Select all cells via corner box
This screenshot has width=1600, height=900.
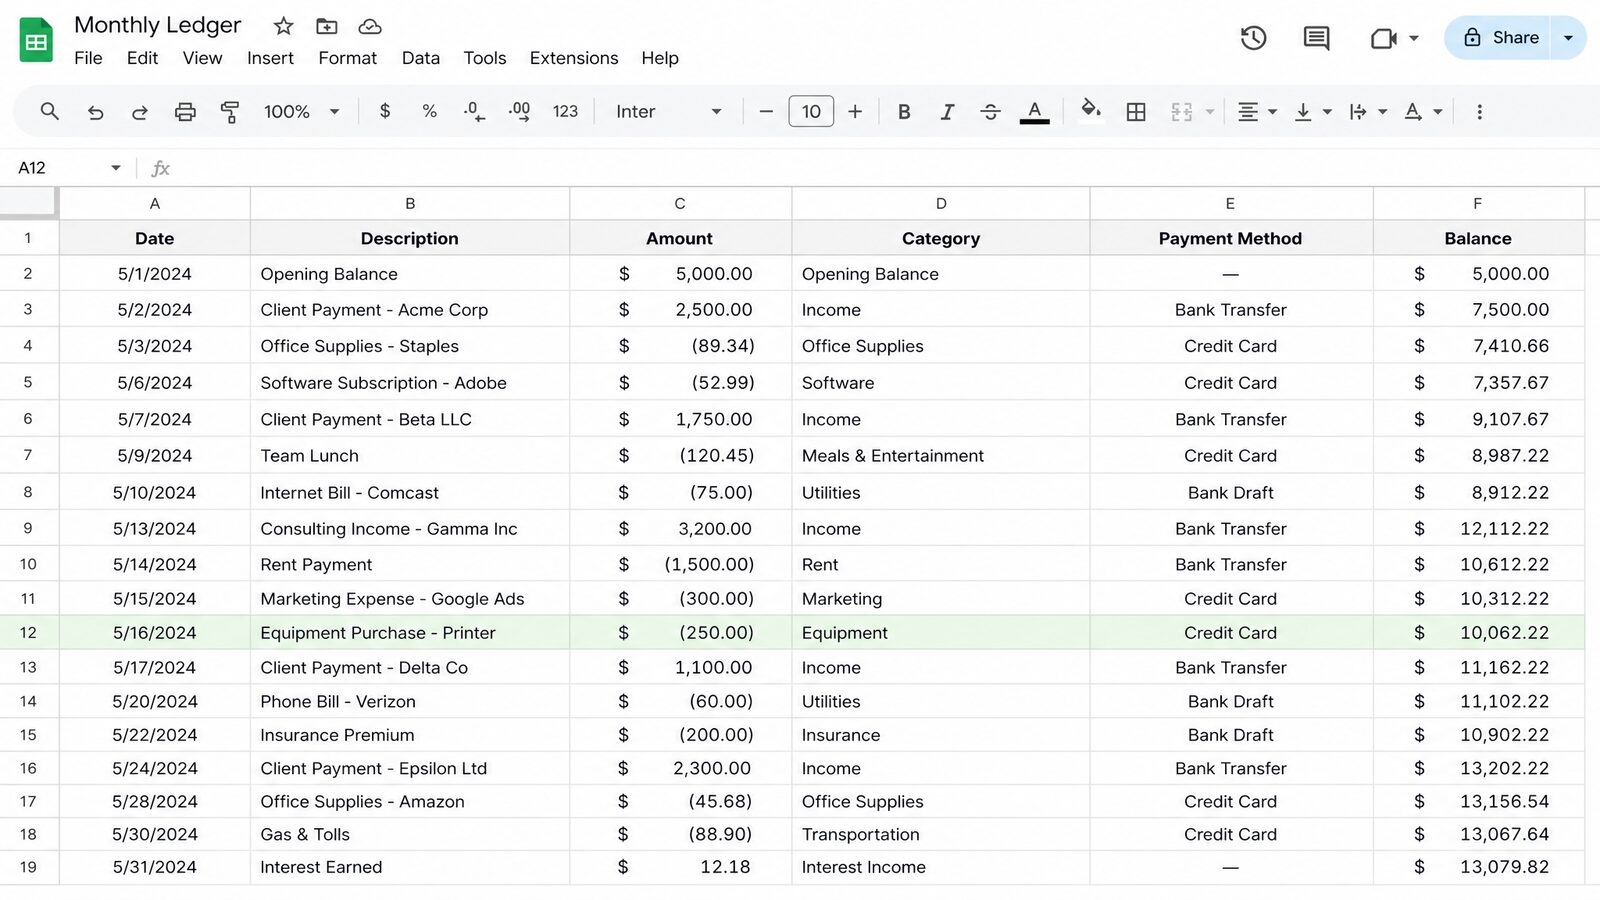[x=28, y=203]
